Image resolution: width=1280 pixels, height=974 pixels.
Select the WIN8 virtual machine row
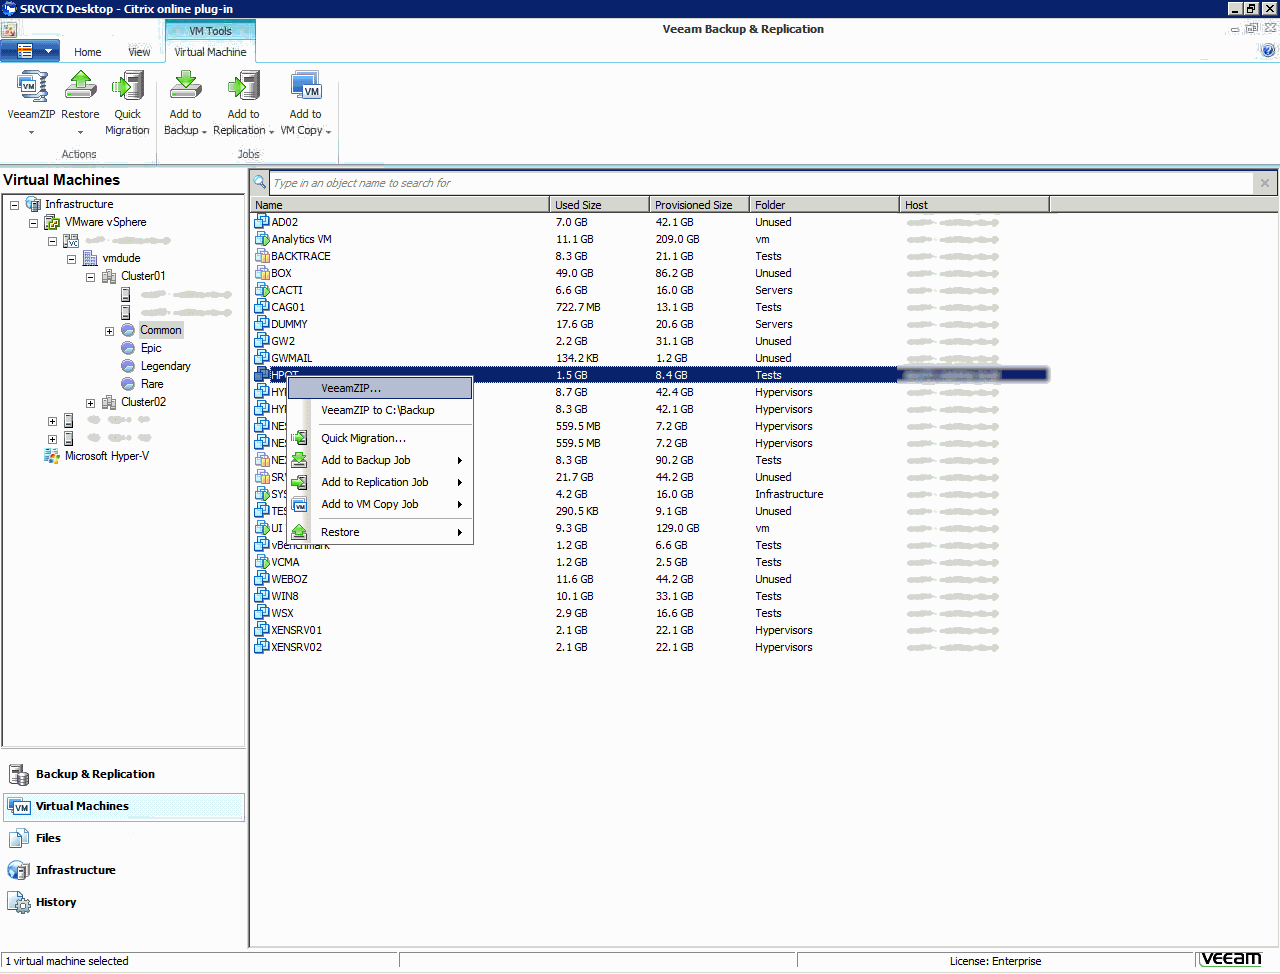[x=650, y=596]
